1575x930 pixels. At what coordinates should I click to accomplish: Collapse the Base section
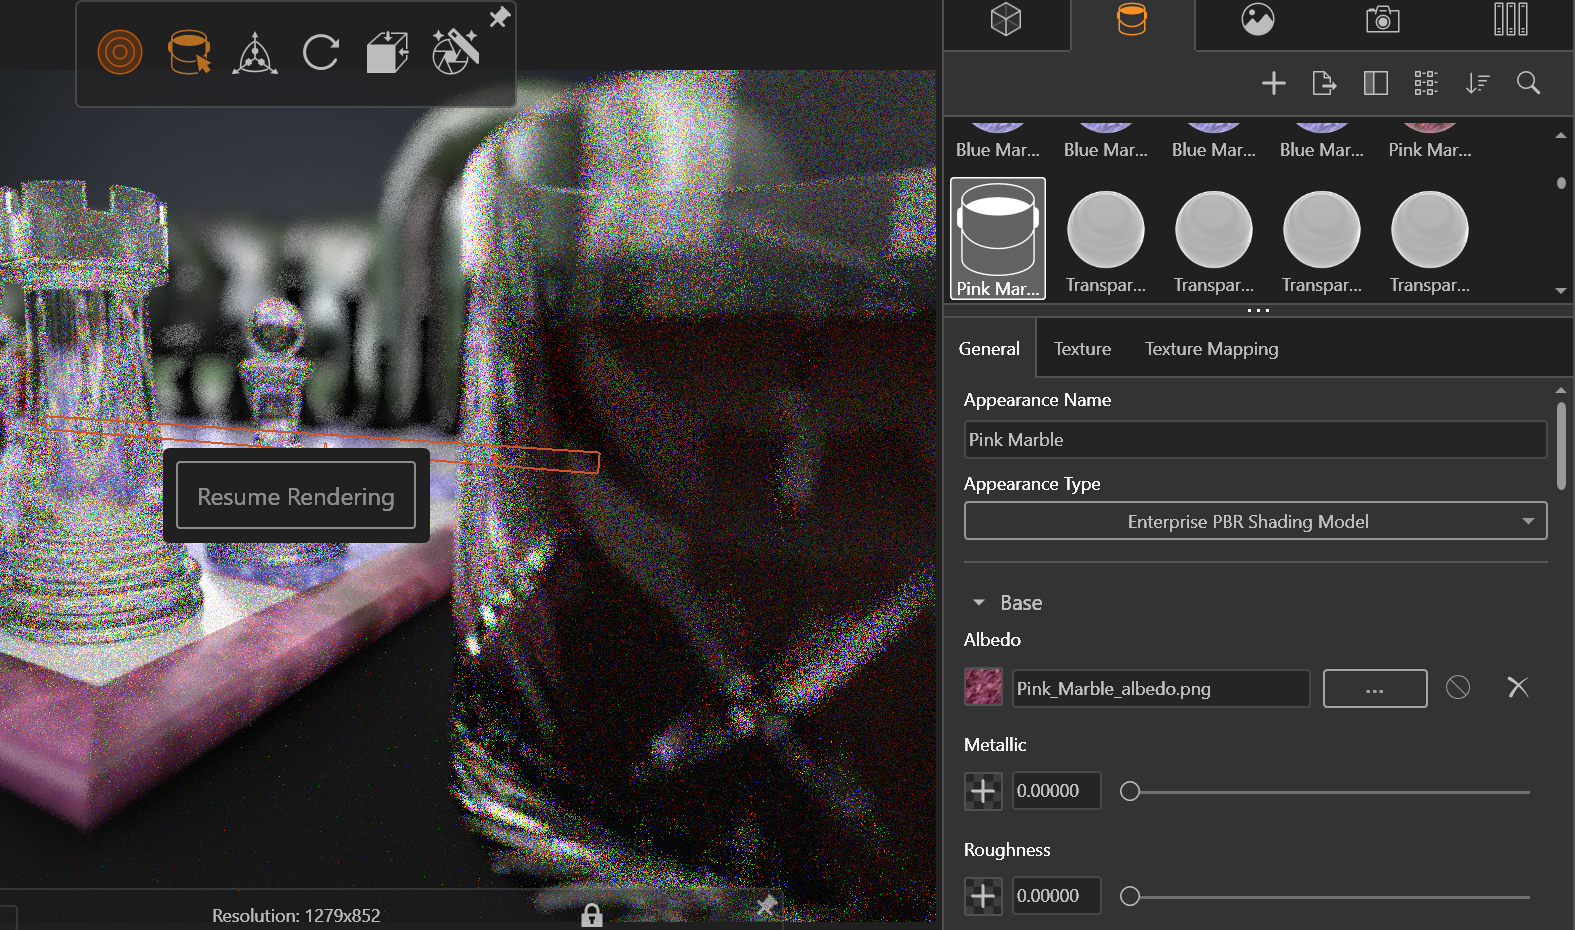pos(979,603)
